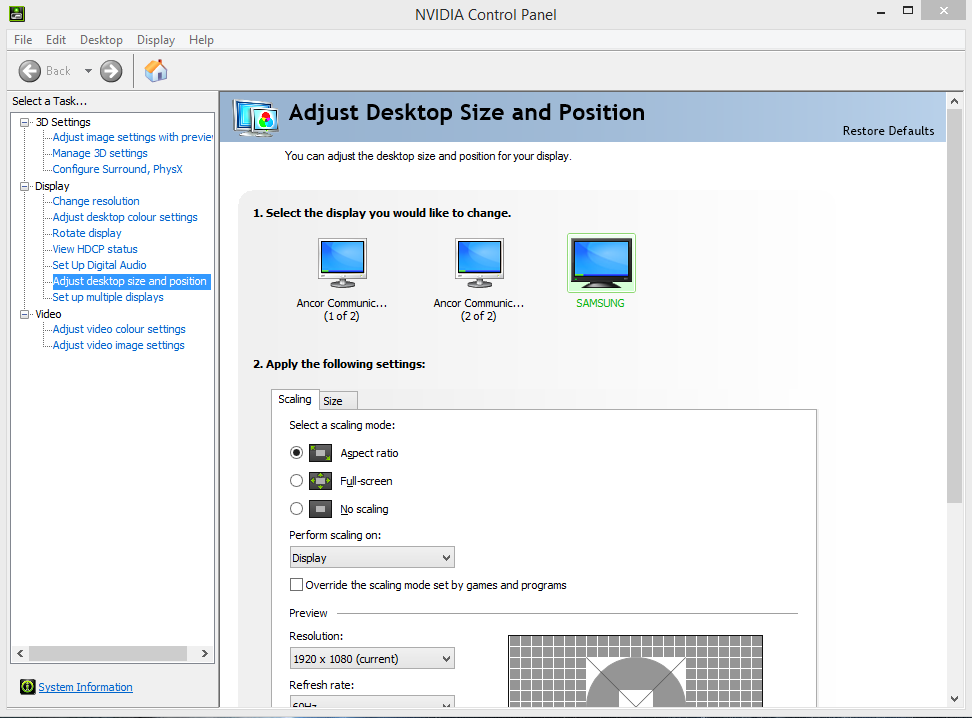Select the Aspect ratio radio button

[x=296, y=453]
